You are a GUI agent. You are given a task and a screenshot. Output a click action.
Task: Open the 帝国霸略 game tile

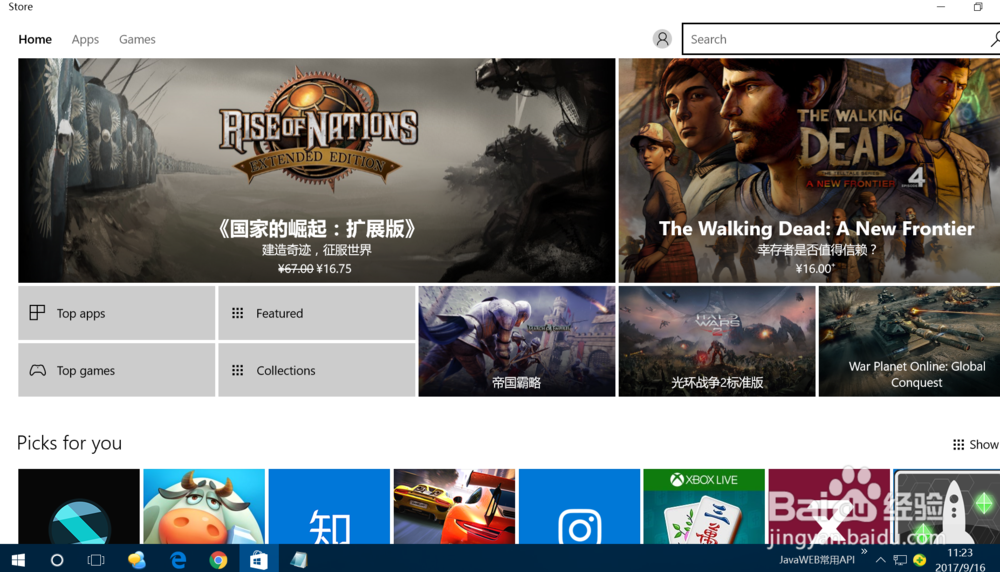click(x=517, y=341)
